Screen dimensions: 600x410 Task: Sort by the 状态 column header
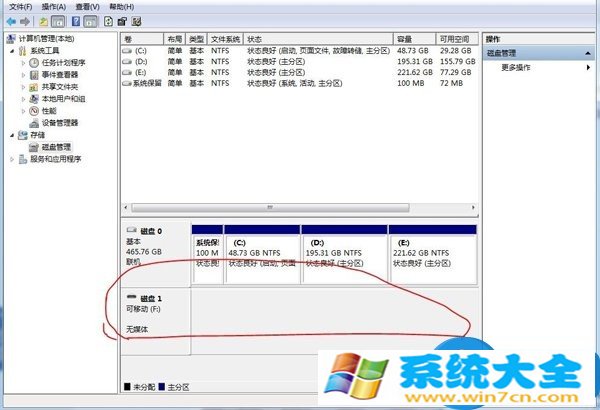[x=318, y=39]
